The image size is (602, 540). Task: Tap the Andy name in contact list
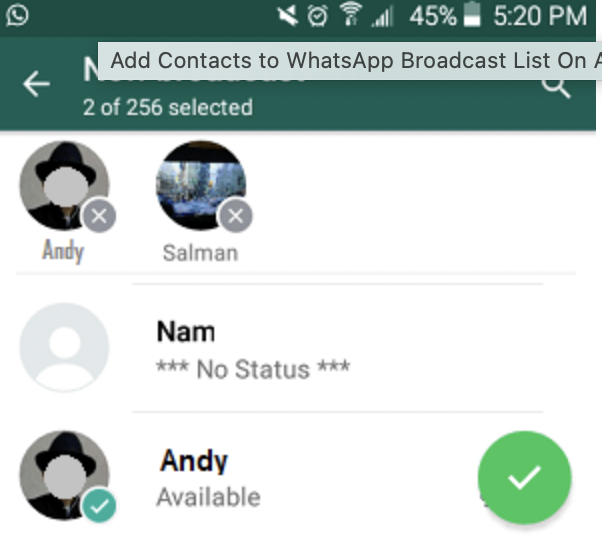[x=194, y=461]
